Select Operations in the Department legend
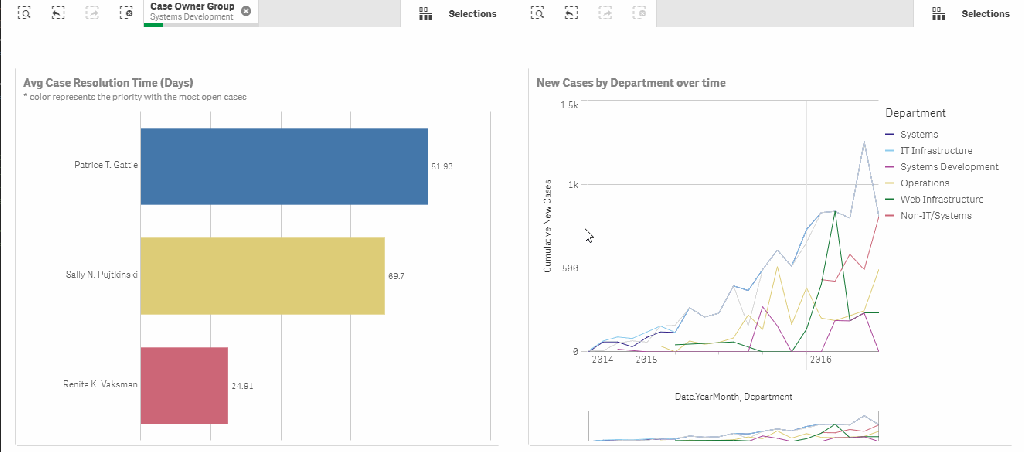This screenshot has height=452, width=1024. pyautogui.click(x=924, y=183)
